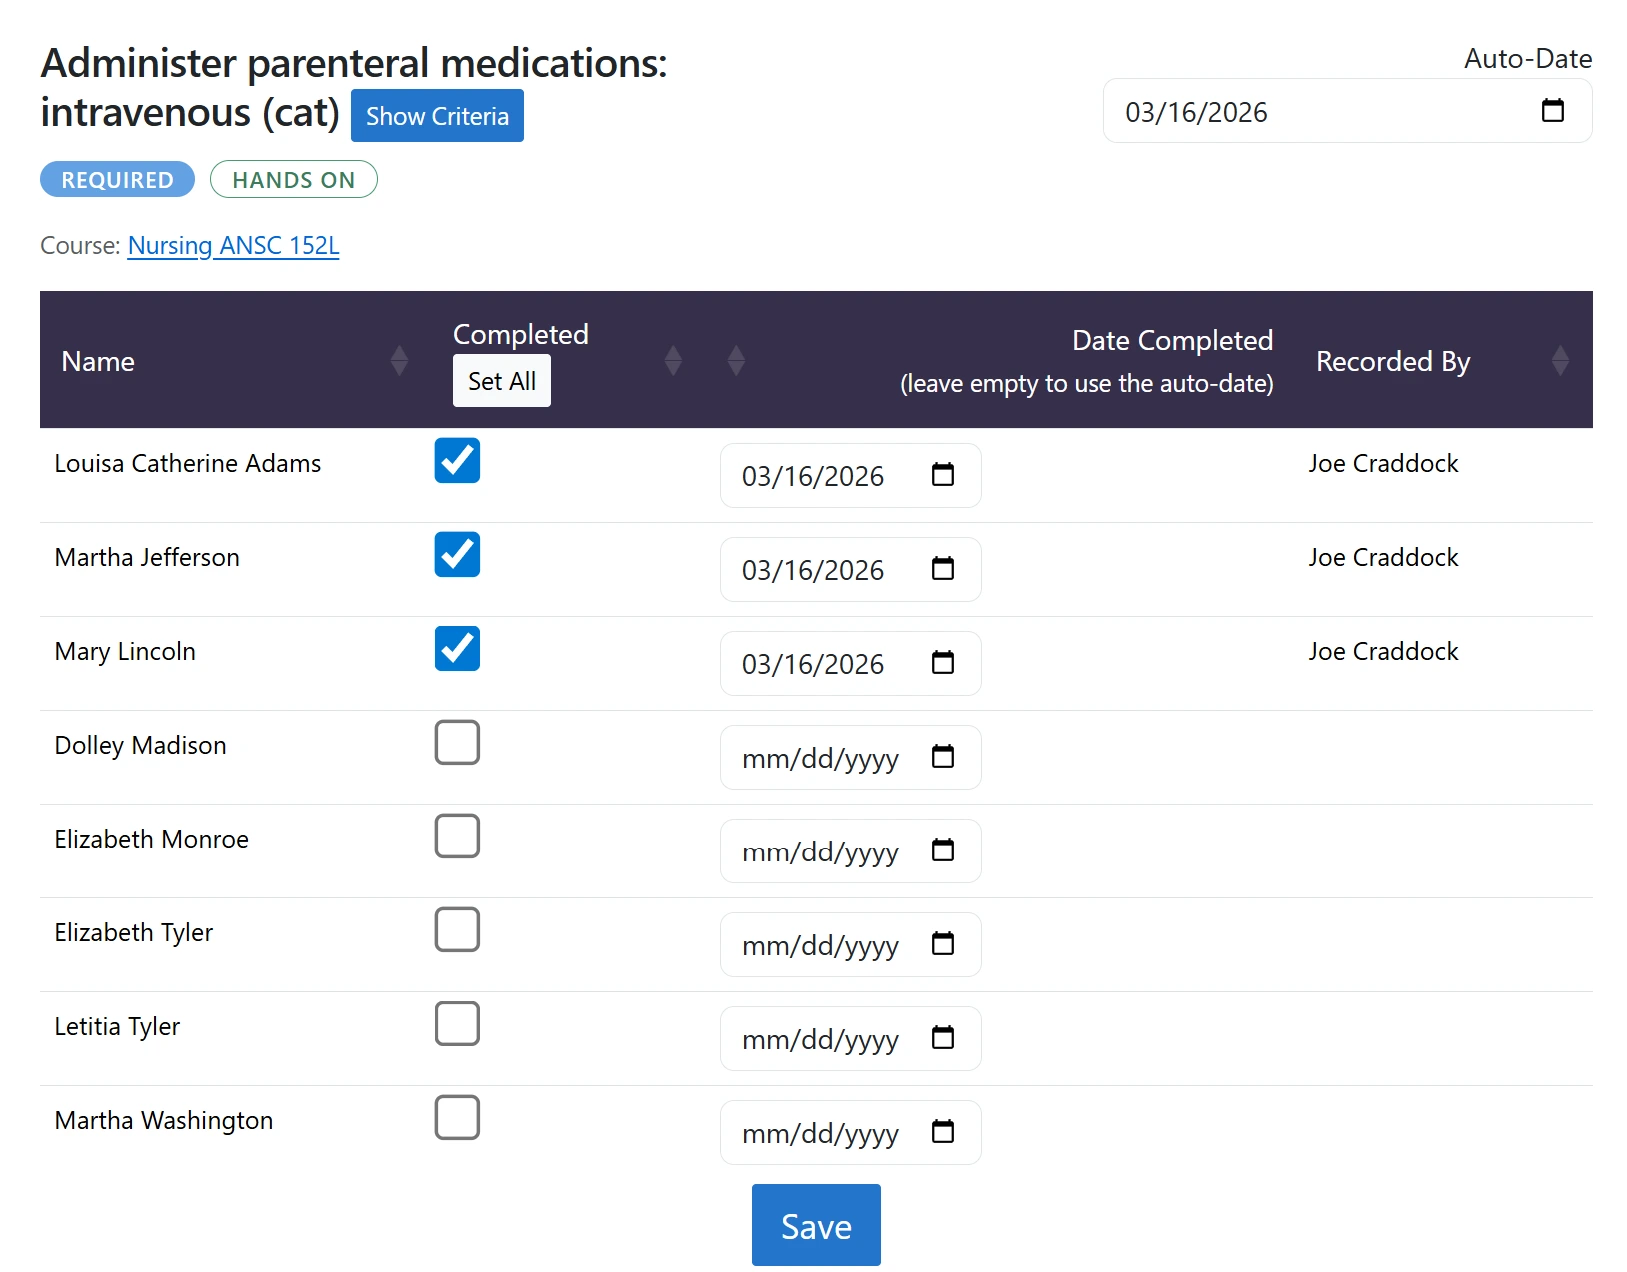Uncheck Completed for Louisa Catherine Adams
This screenshot has width=1627, height=1272.
pyautogui.click(x=457, y=460)
